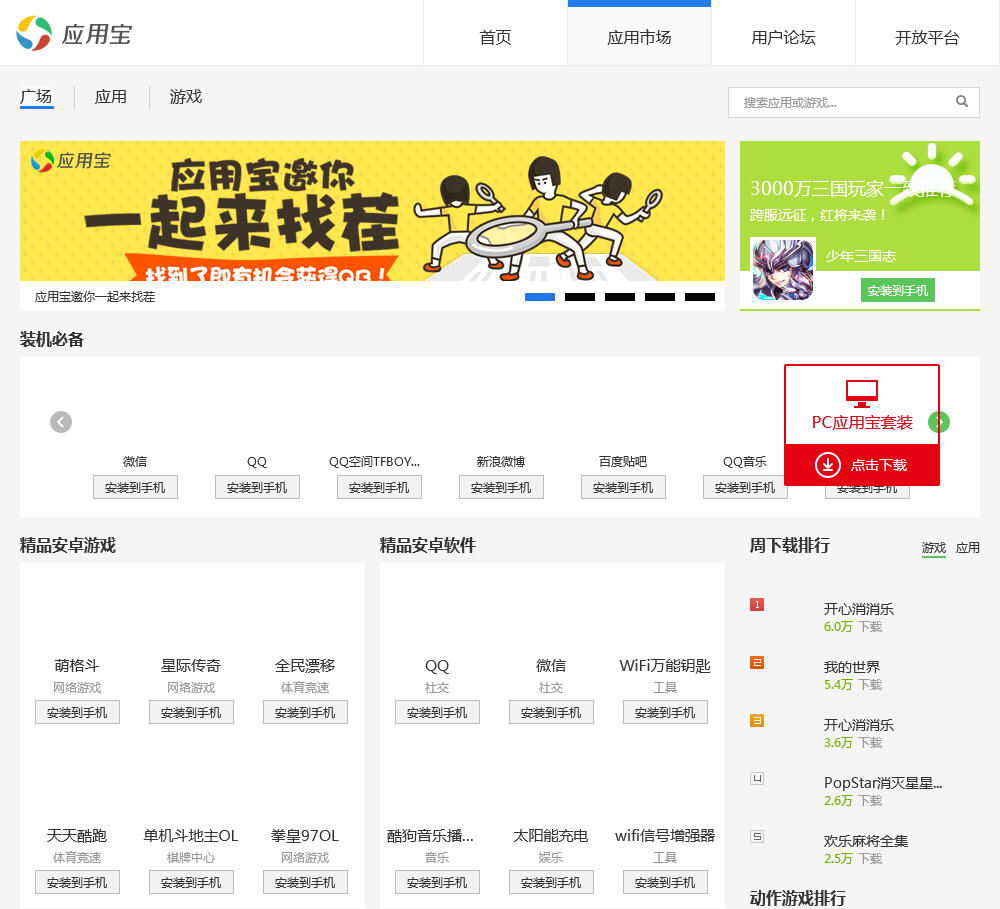Open 我的世界 in weekly ranking
The image size is (1000, 909).
point(851,667)
